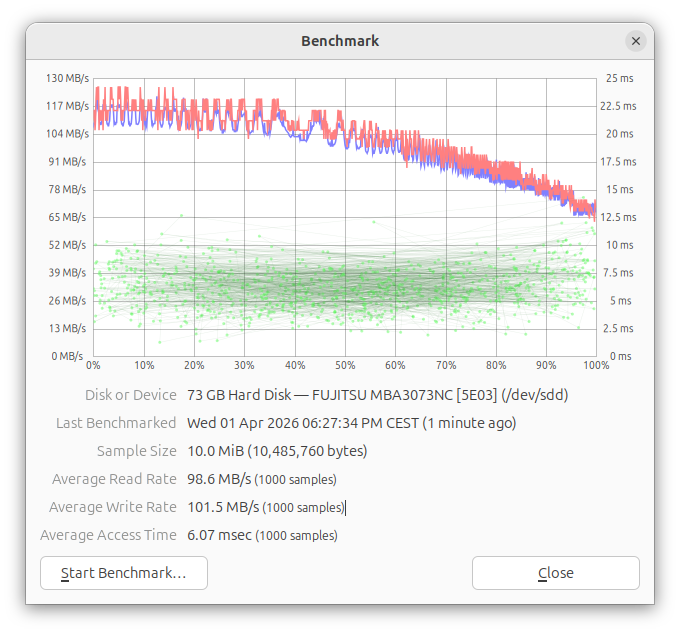Viewport: 680px width, 633px height.
Task: Click the 0 MB/s left axis label
Action: (70, 356)
